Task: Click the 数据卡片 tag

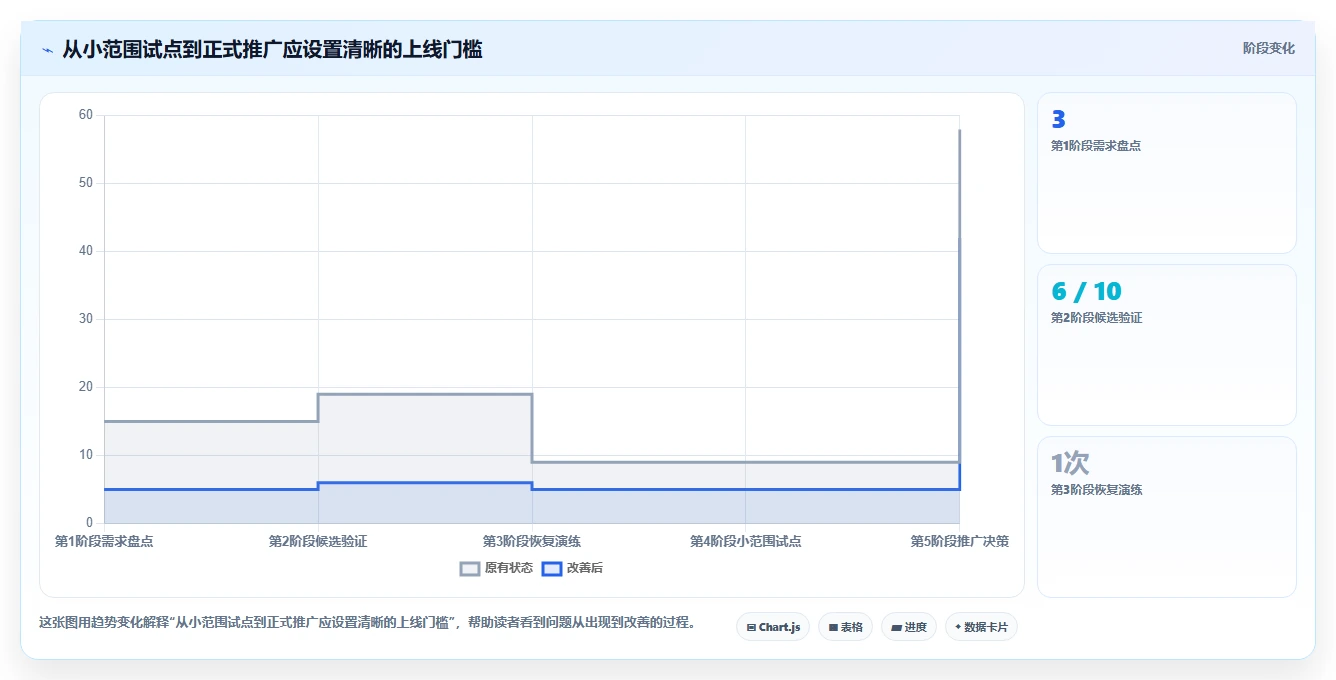Action: (981, 627)
